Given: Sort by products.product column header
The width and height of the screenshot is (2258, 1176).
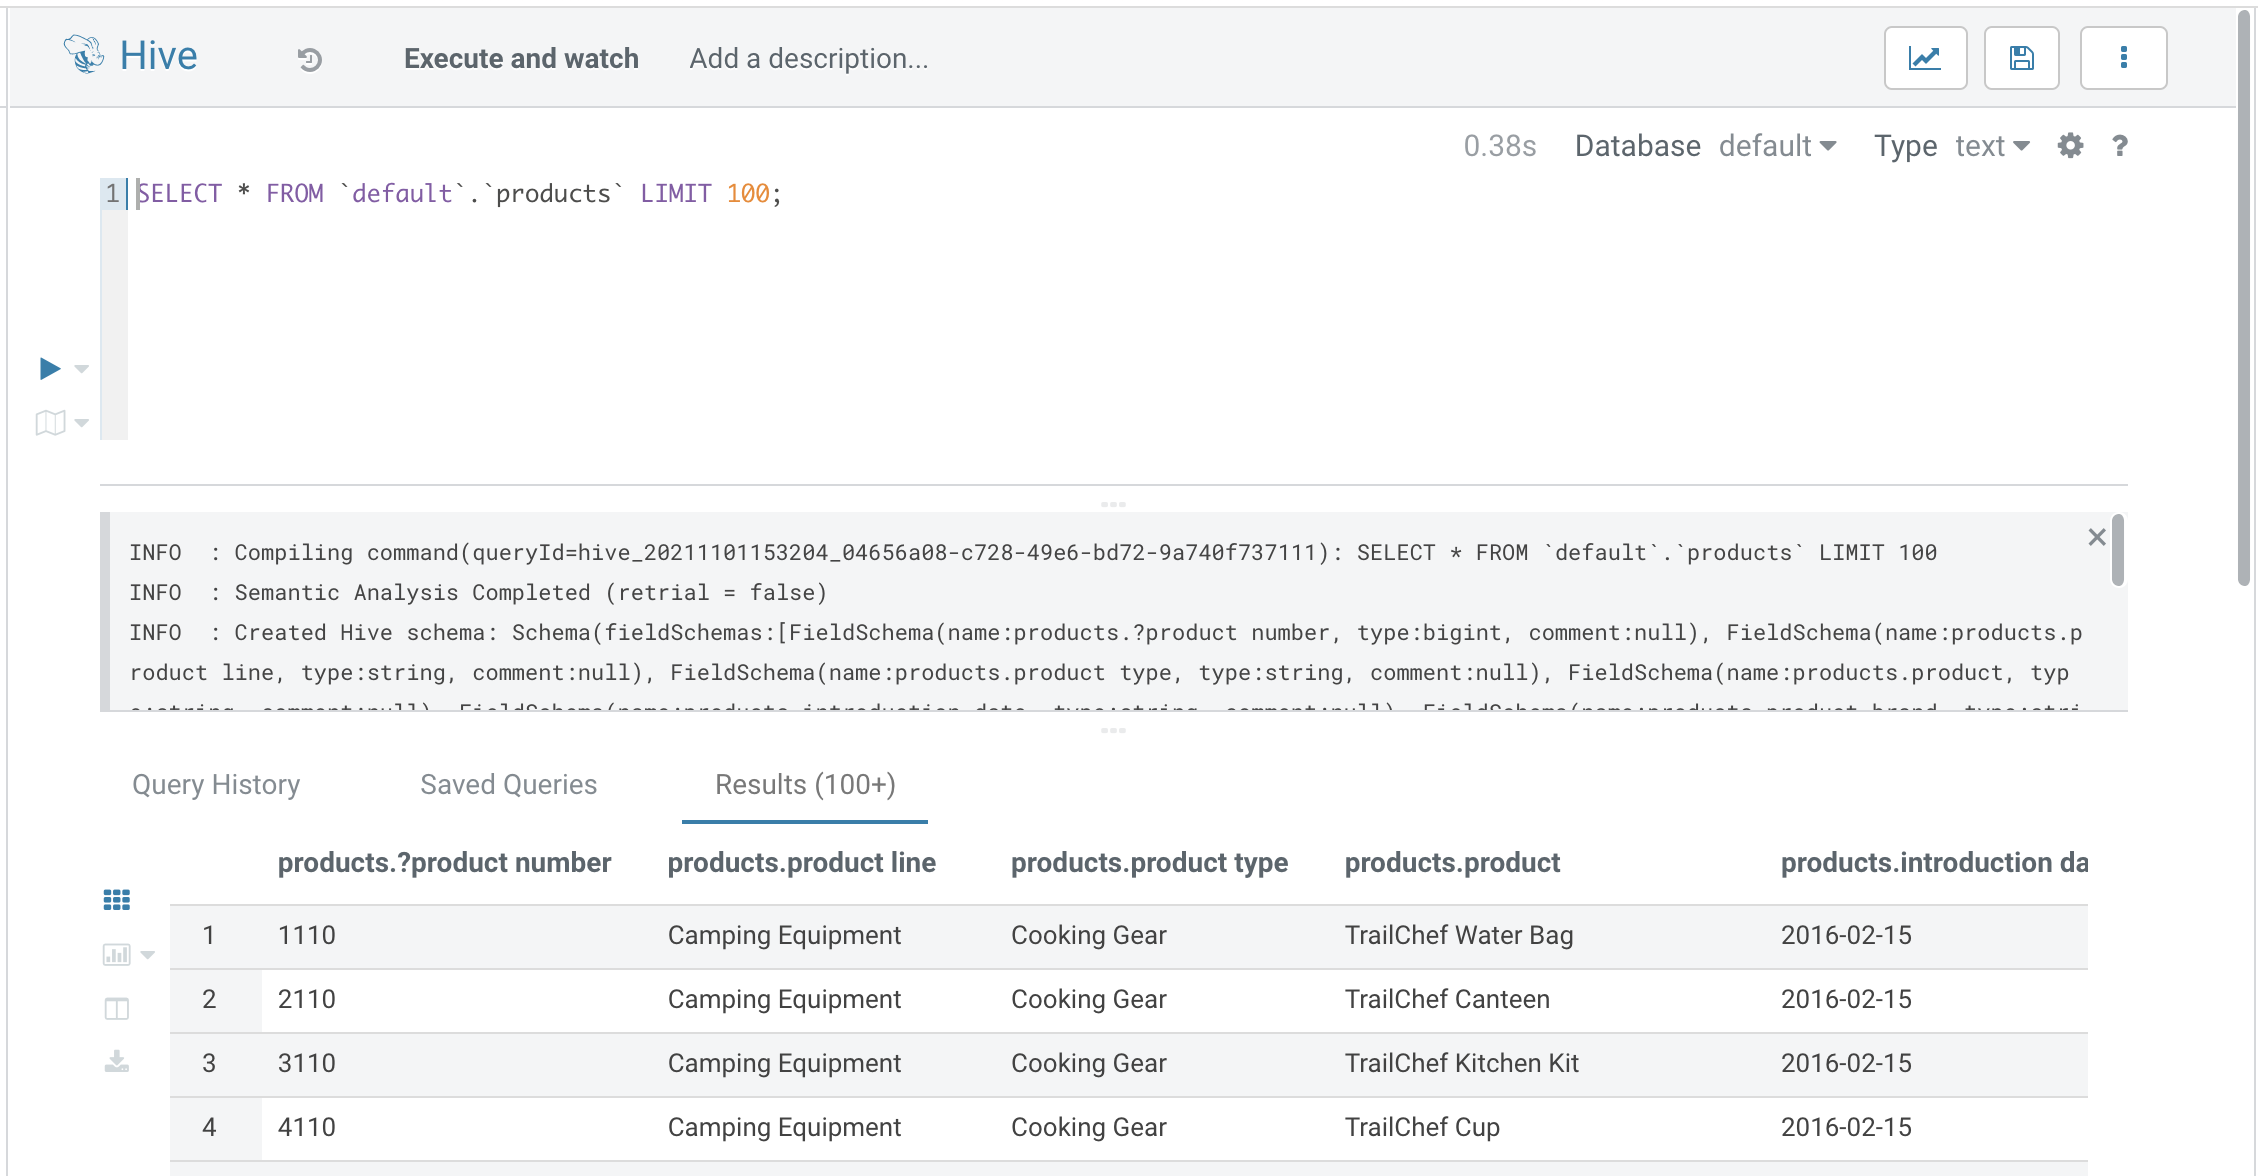Looking at the screenshot, I should pos(1452,863).
